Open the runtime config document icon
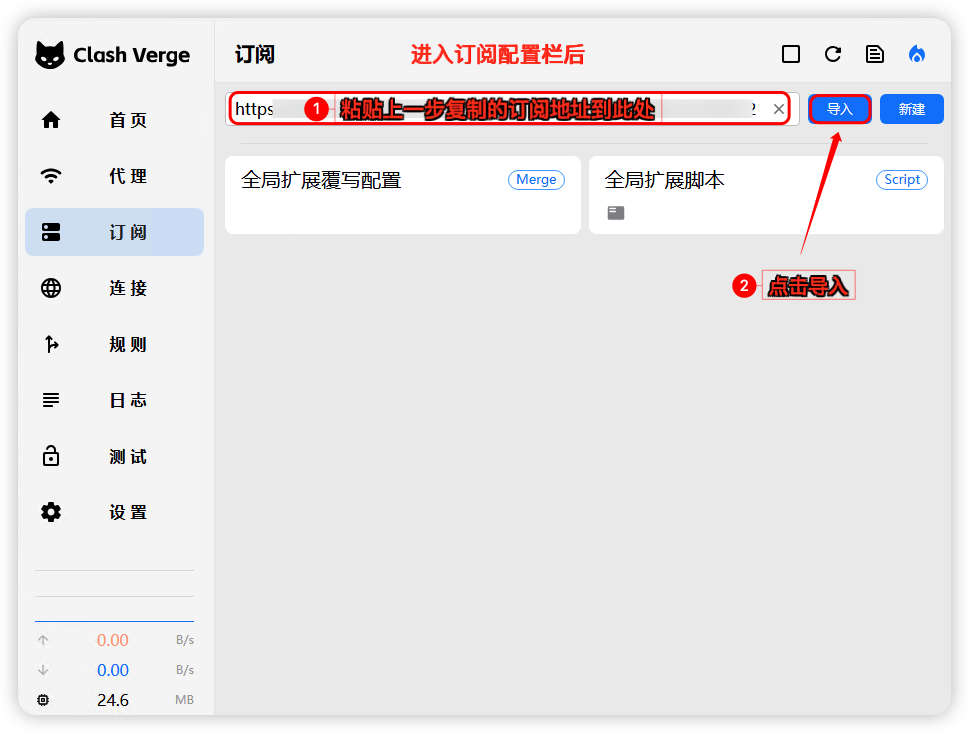 point(875,55)
